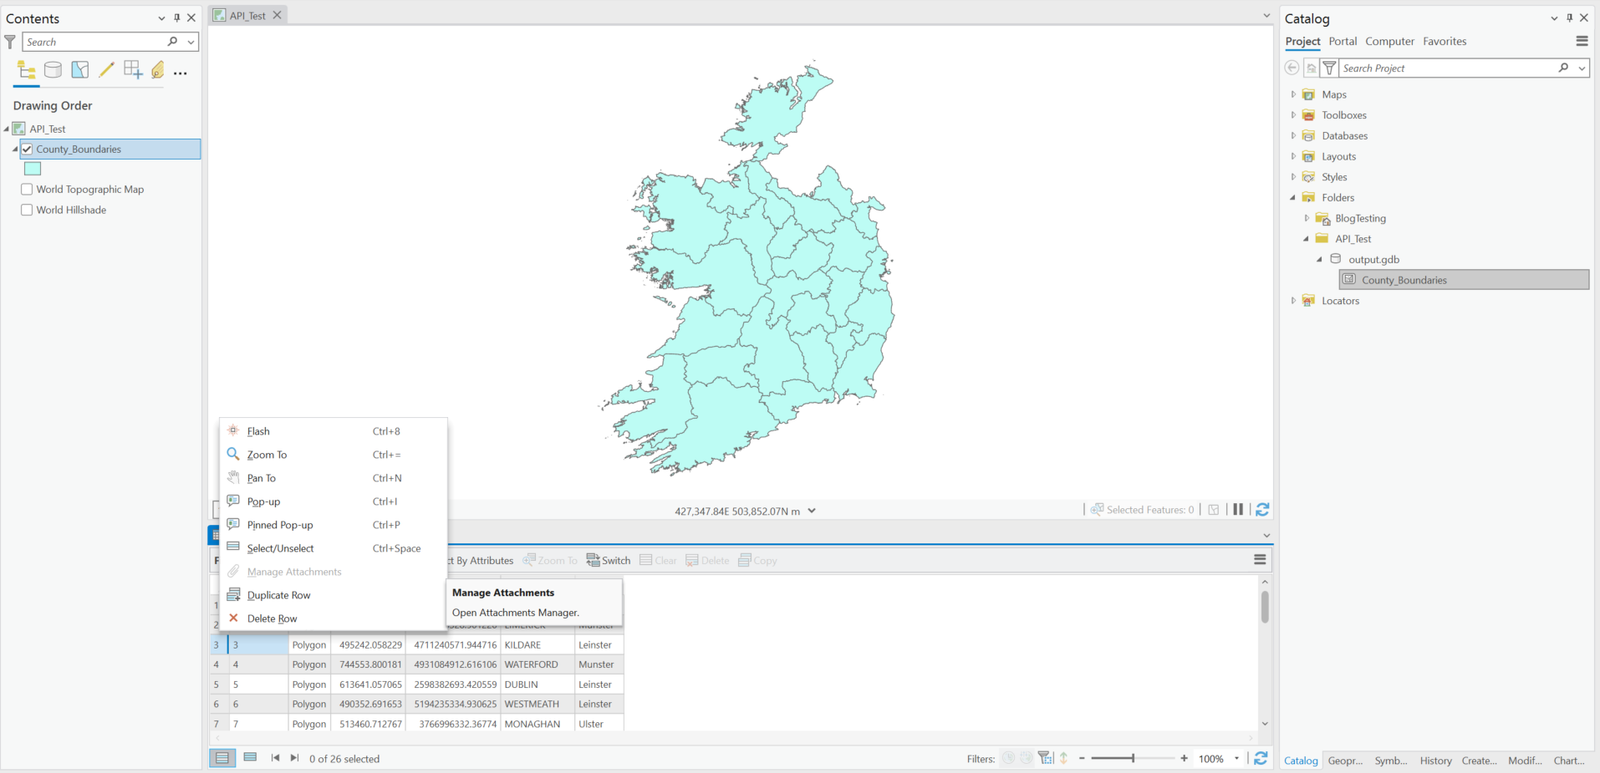Switch to Computer tab in Catalog
Viewport: 1600px width, 773px height.
[x=1390, y=41]
